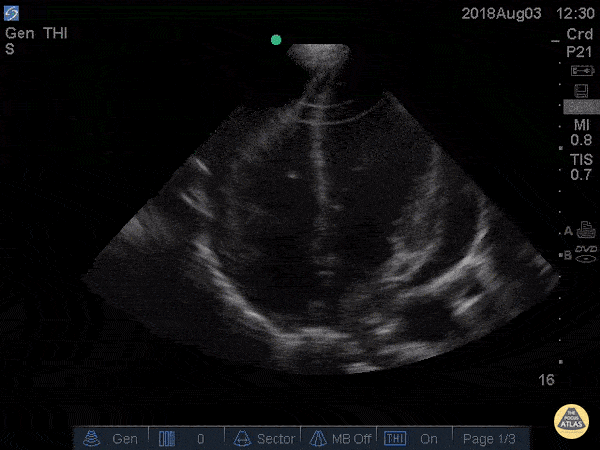600x450 pixels.
Task: Click the Gen THI mode label
Action: click(36, 33)
